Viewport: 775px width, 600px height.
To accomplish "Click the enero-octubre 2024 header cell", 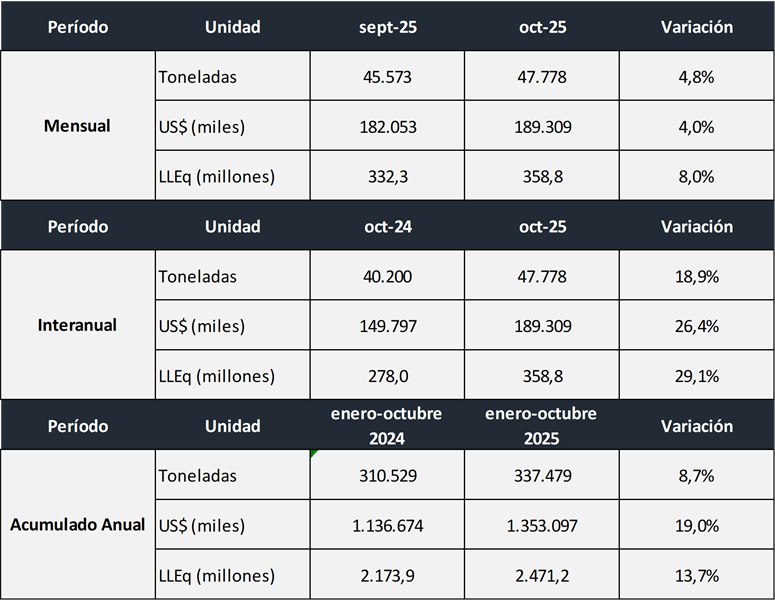I will pyautogui.click(x=387, y=425).
